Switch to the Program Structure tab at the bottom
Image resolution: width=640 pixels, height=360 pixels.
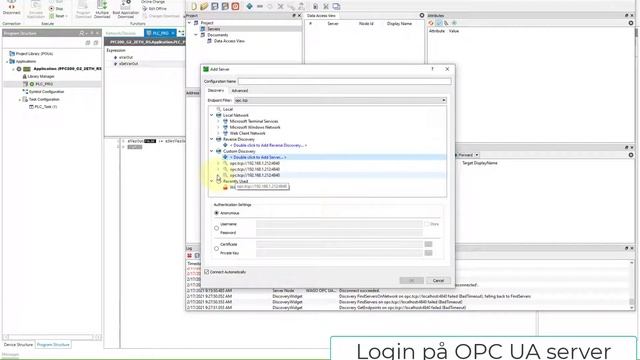[53, 345]
